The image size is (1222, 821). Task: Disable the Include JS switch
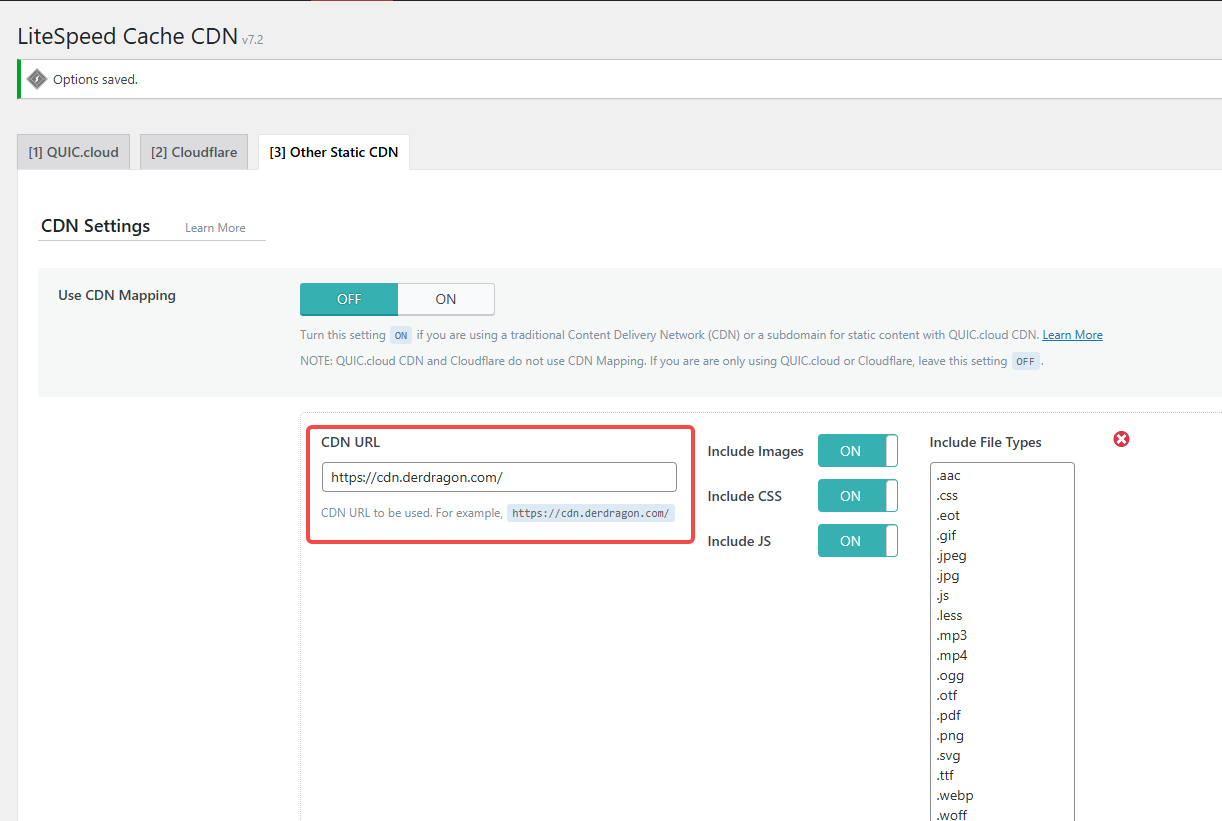857,541
